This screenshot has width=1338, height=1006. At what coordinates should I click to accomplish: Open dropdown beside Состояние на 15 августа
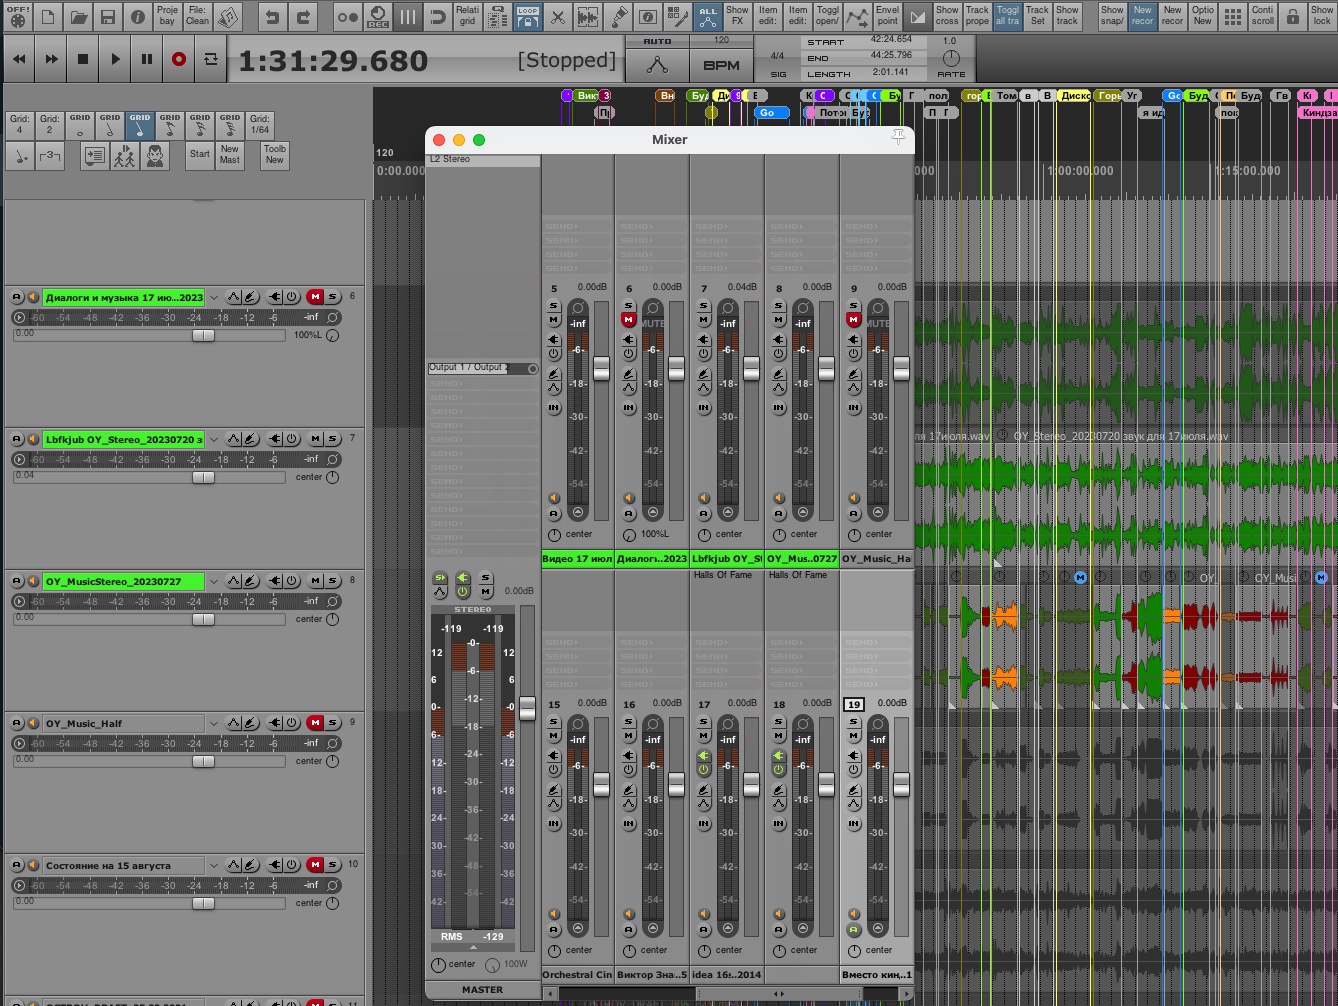[x=213, y=865]
